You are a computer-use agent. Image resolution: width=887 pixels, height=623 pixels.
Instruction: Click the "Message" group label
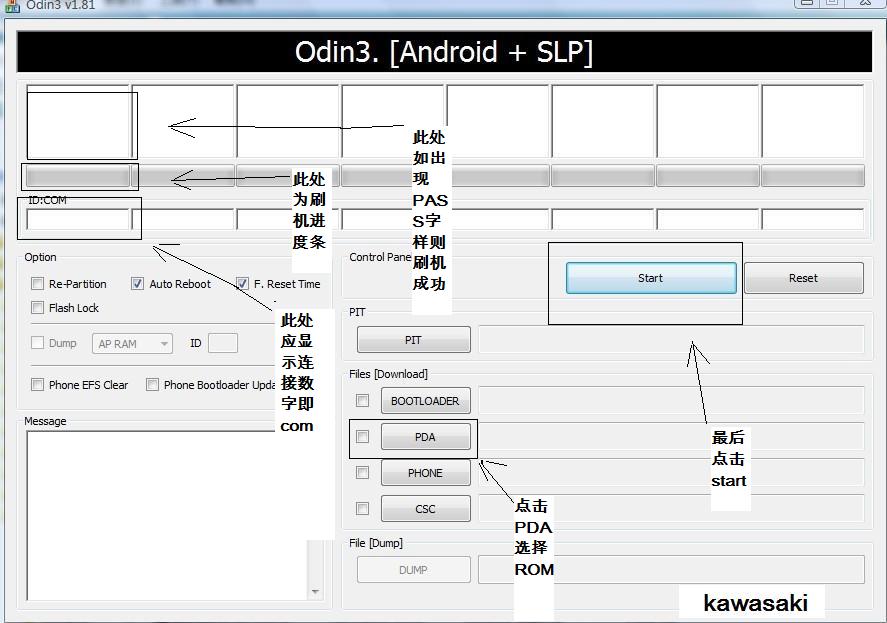(x=45, y=421)
